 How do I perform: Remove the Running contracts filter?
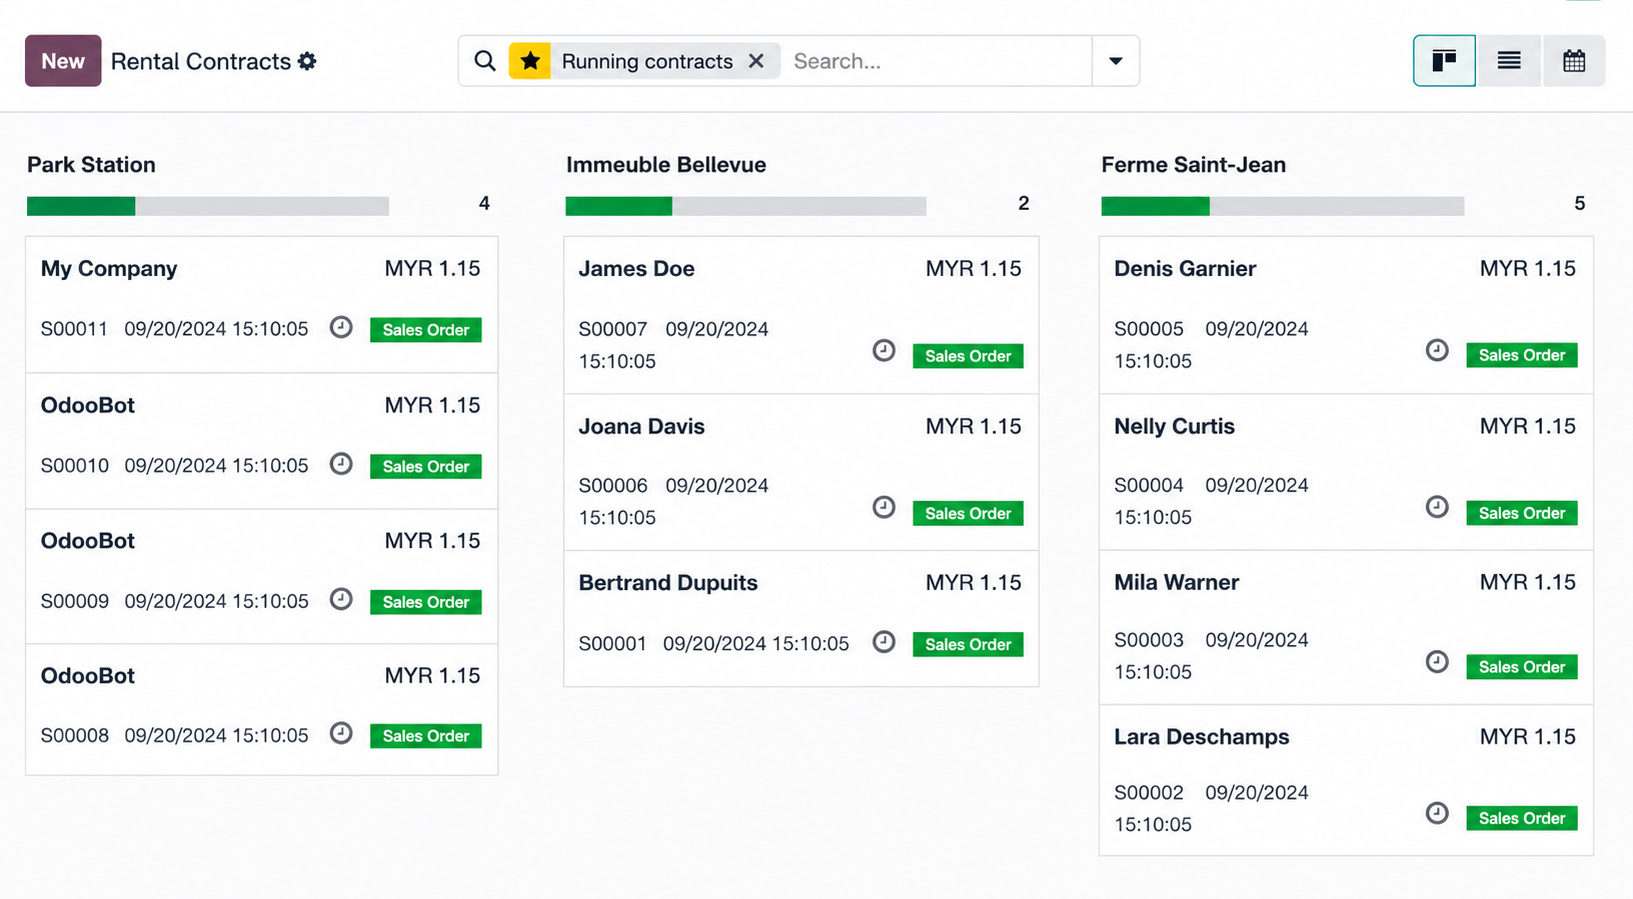pyautogui.click(x=756, y=61)
